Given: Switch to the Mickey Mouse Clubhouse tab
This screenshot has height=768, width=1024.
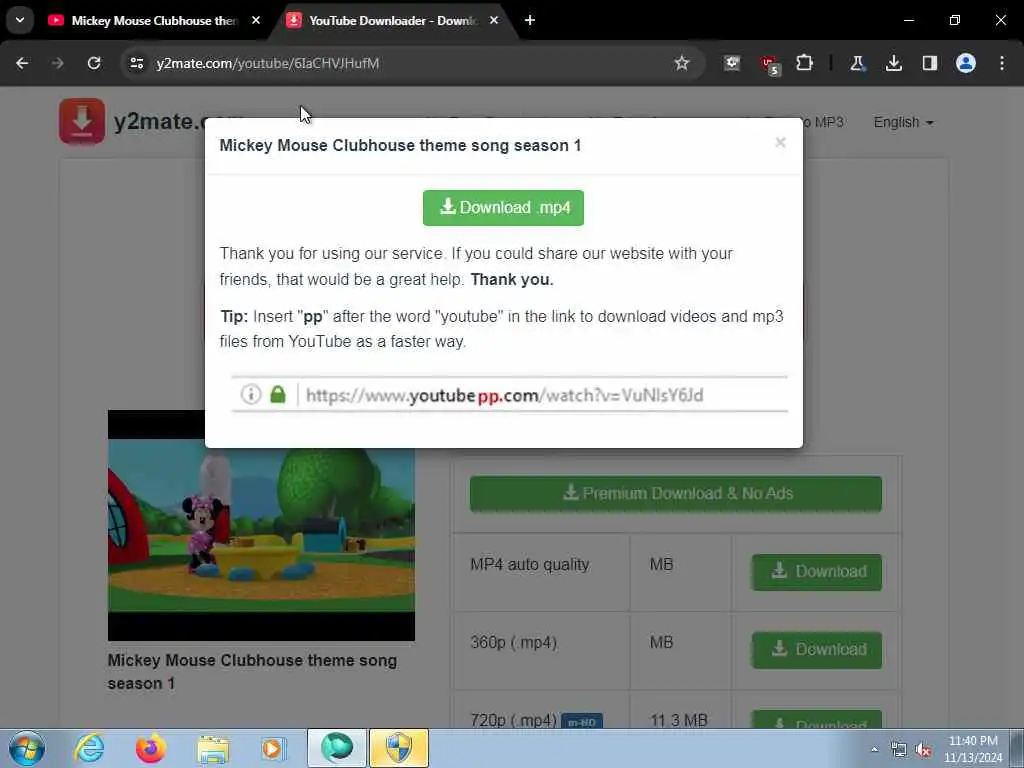Looking at the screenshot, I should pos(153,21).
